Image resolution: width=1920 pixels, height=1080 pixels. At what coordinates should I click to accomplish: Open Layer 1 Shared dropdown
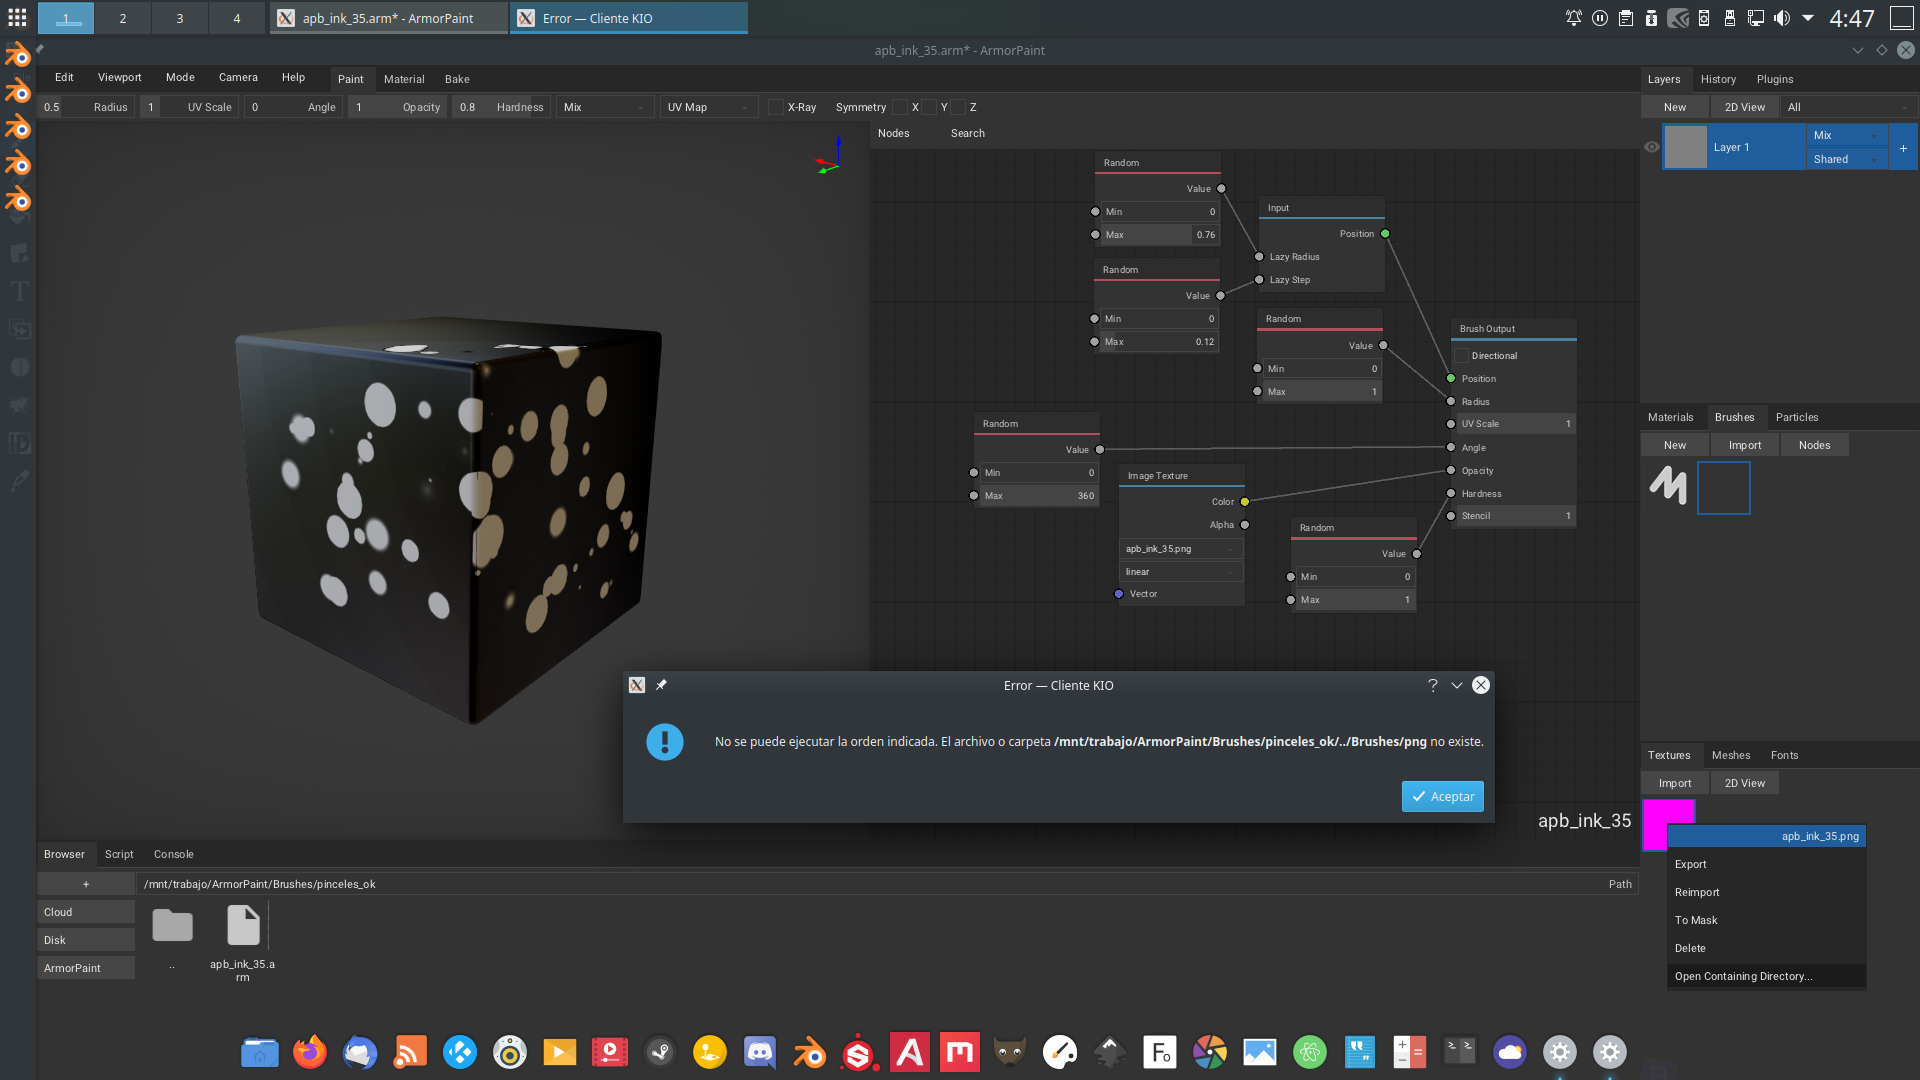point(1846,159)
